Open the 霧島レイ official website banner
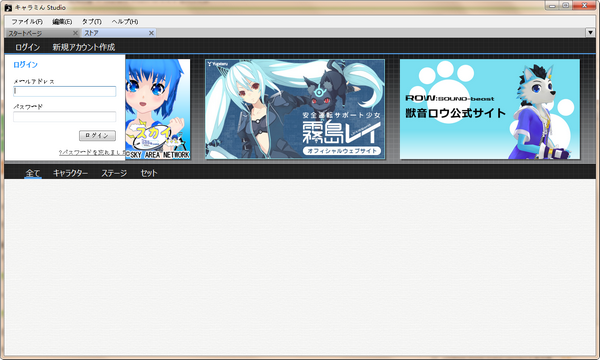 (295, 109)
